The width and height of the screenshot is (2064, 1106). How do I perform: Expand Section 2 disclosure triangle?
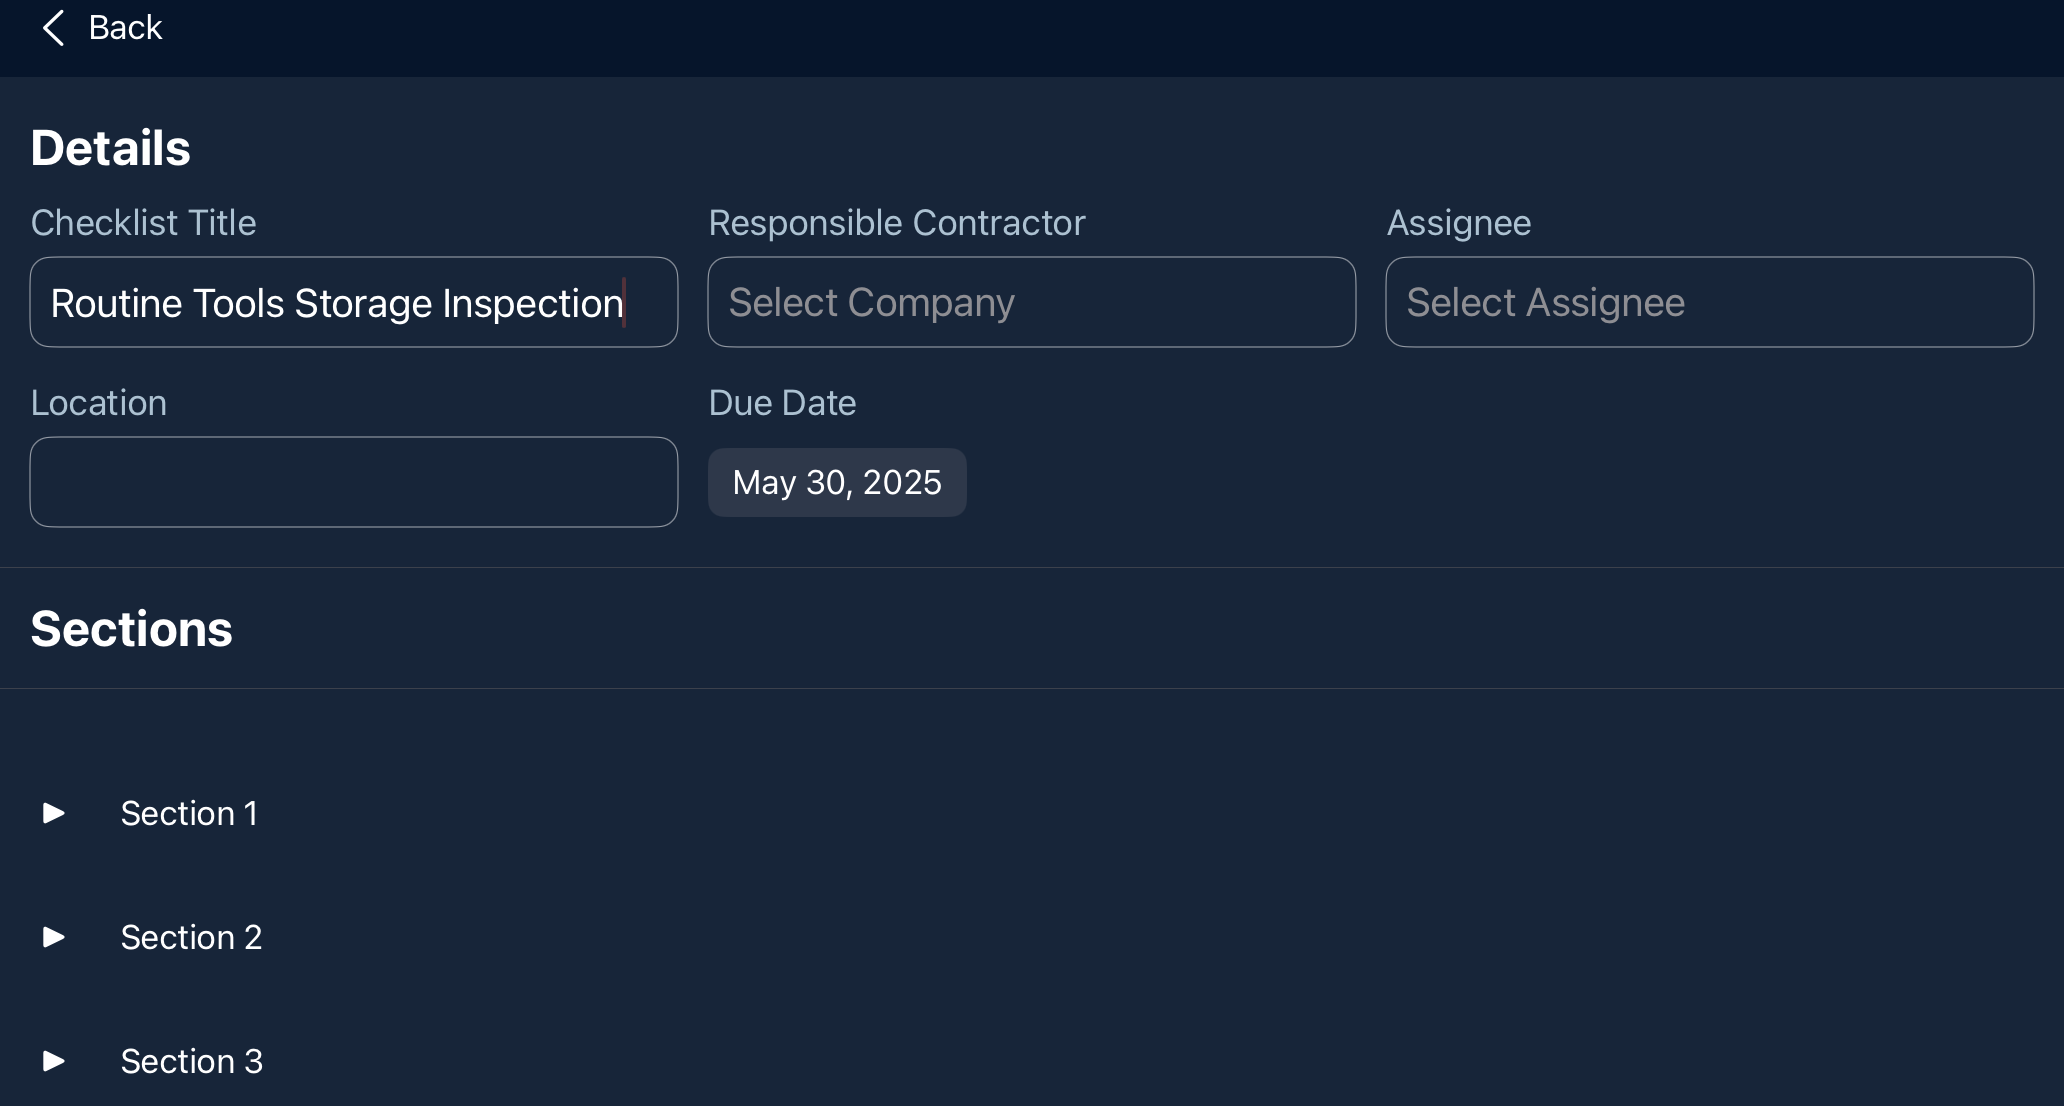click(x=54, y=937)
